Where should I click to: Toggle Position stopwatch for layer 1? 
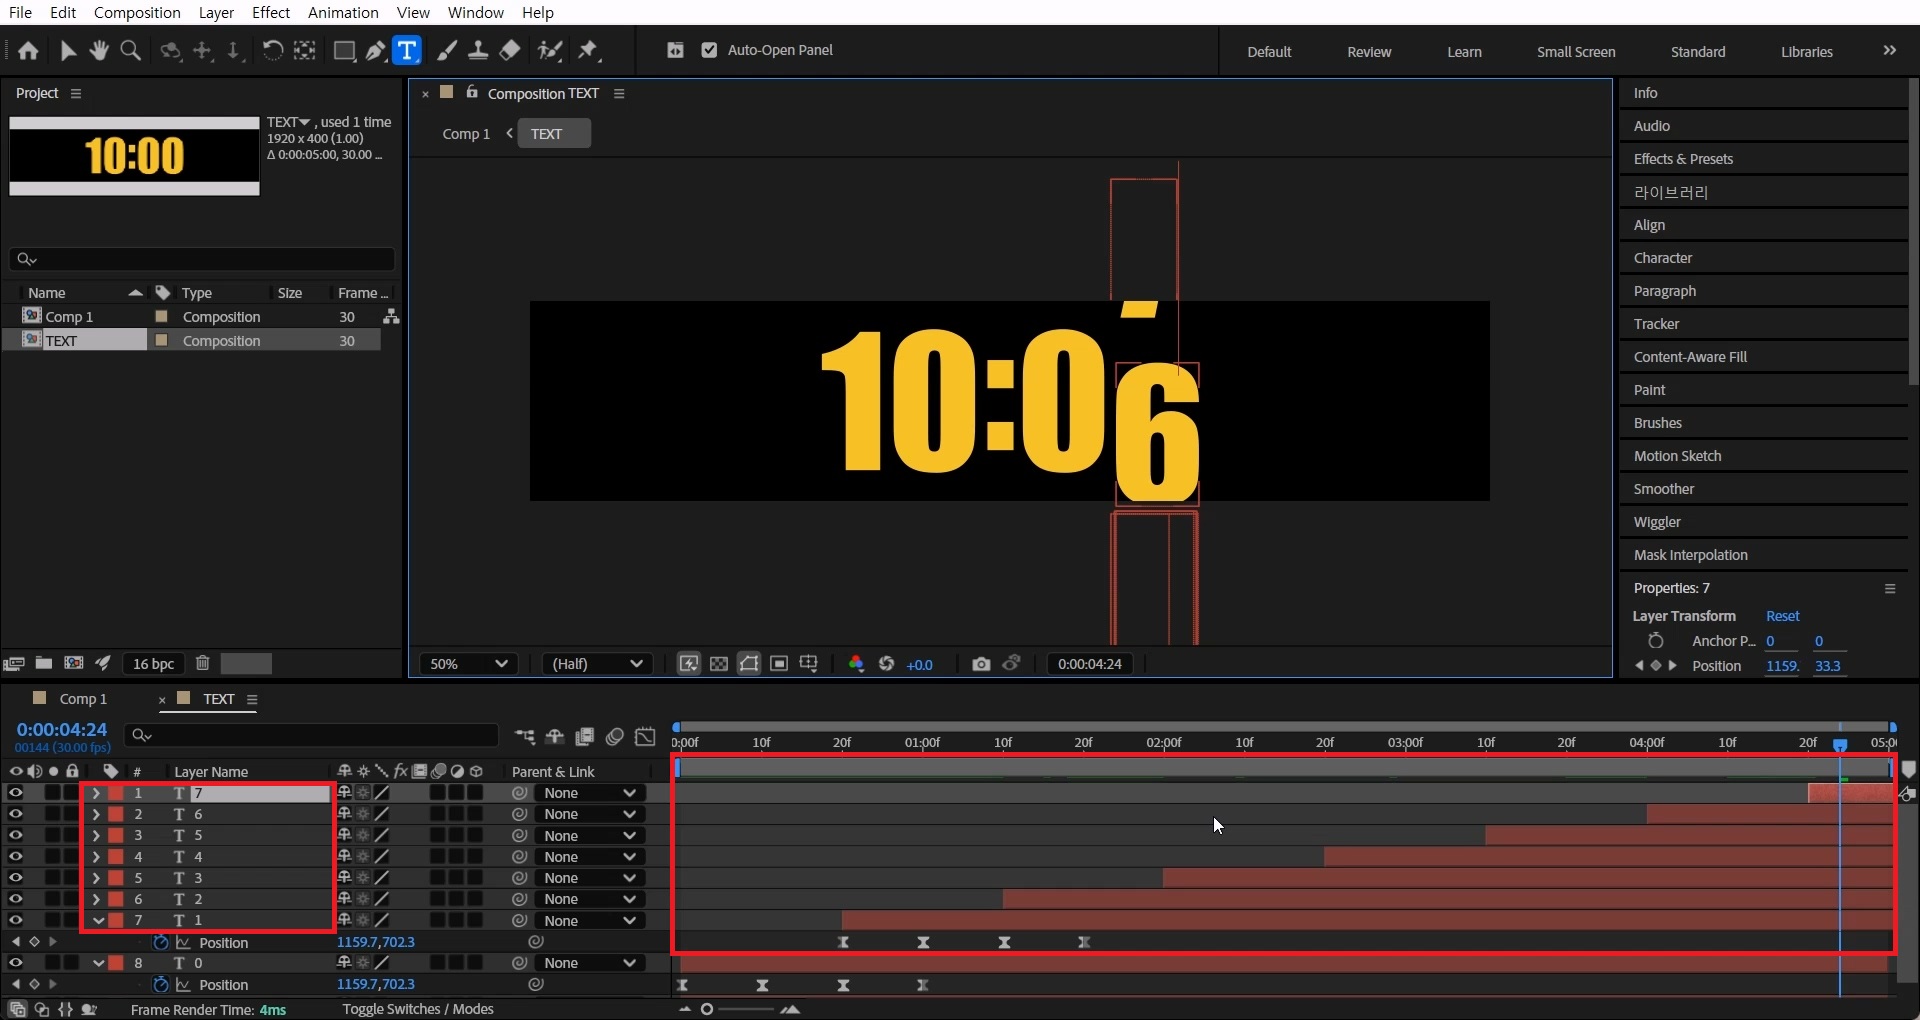pos(160,942)
